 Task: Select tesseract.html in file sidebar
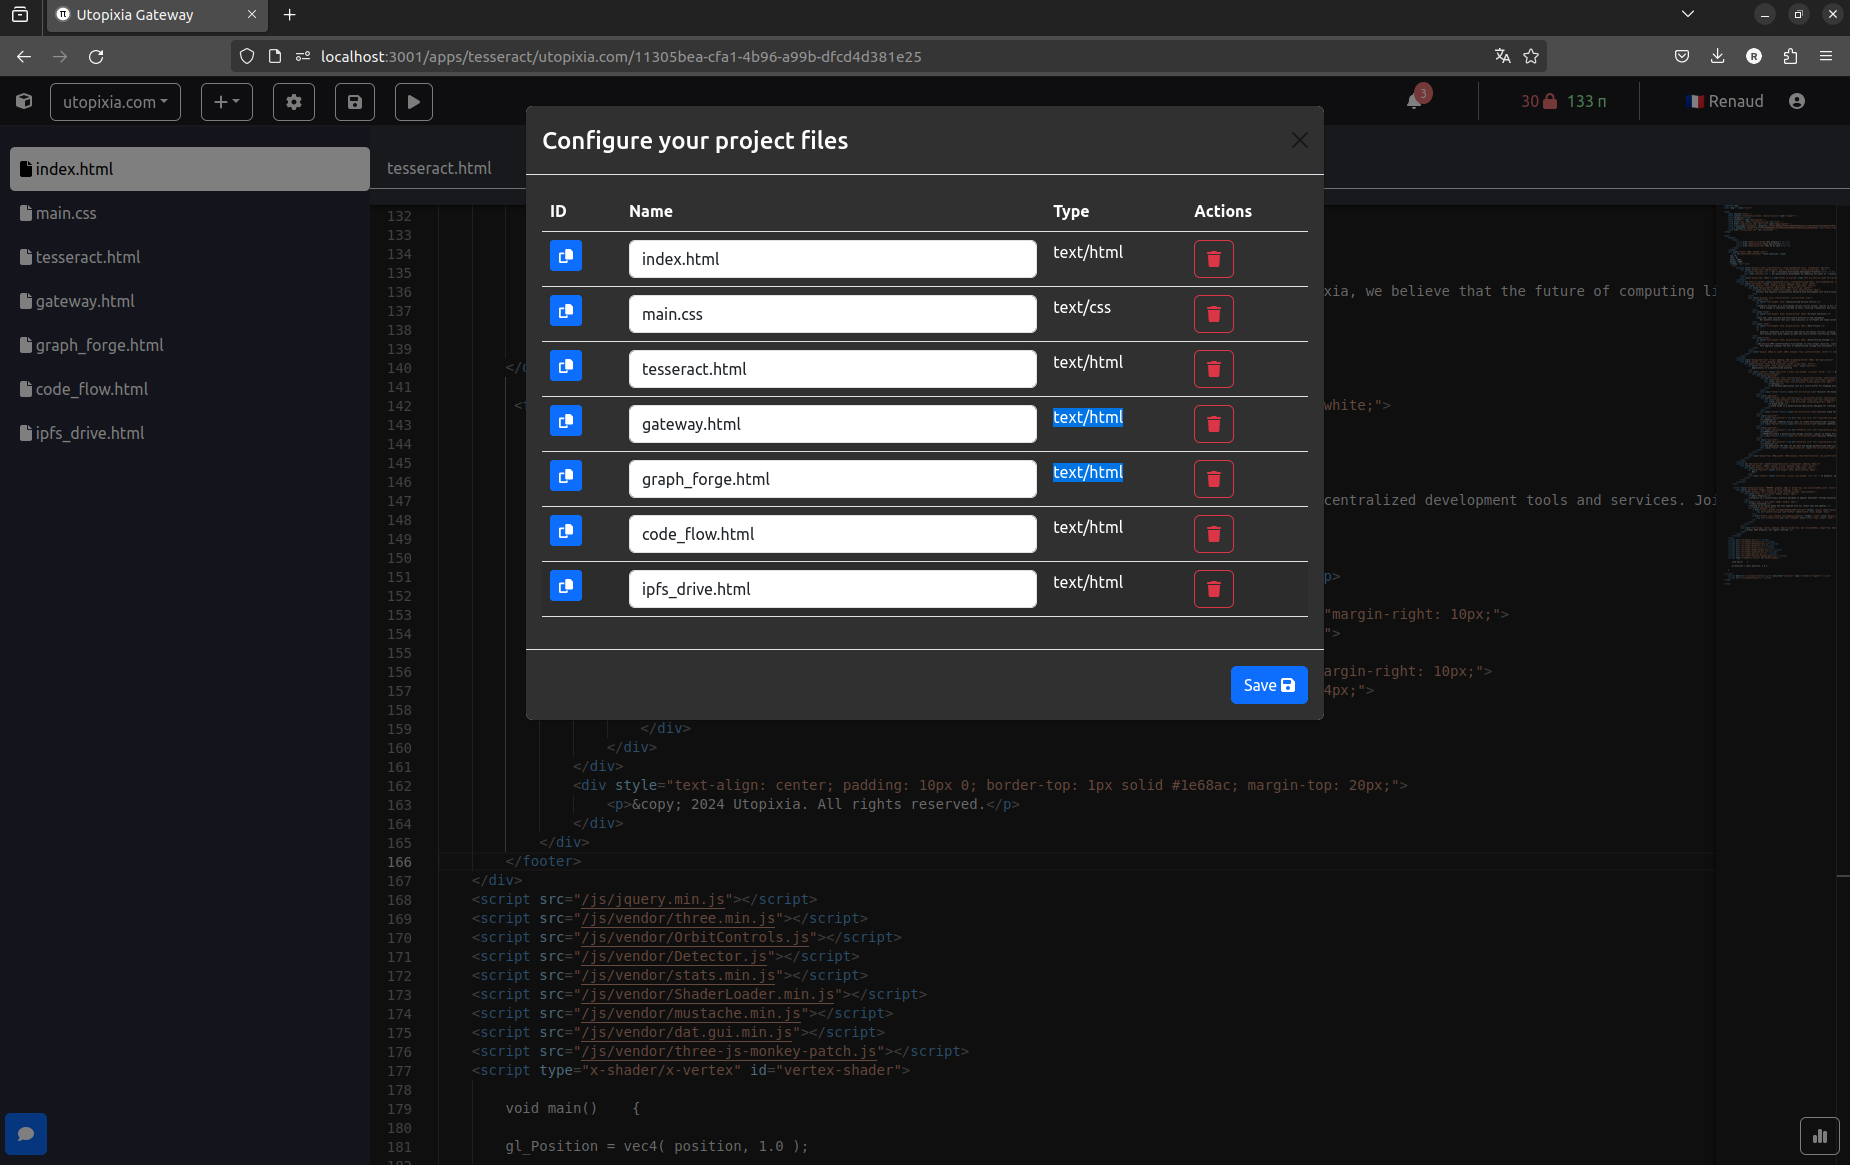190,257
